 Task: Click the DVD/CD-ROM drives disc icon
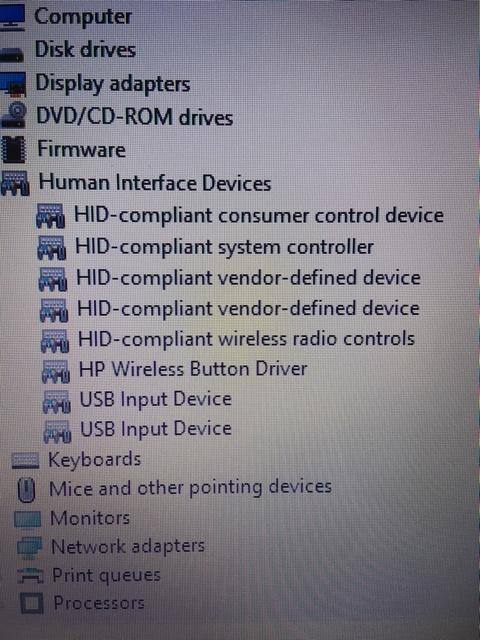pyautogui.click(x=13, y=116)
